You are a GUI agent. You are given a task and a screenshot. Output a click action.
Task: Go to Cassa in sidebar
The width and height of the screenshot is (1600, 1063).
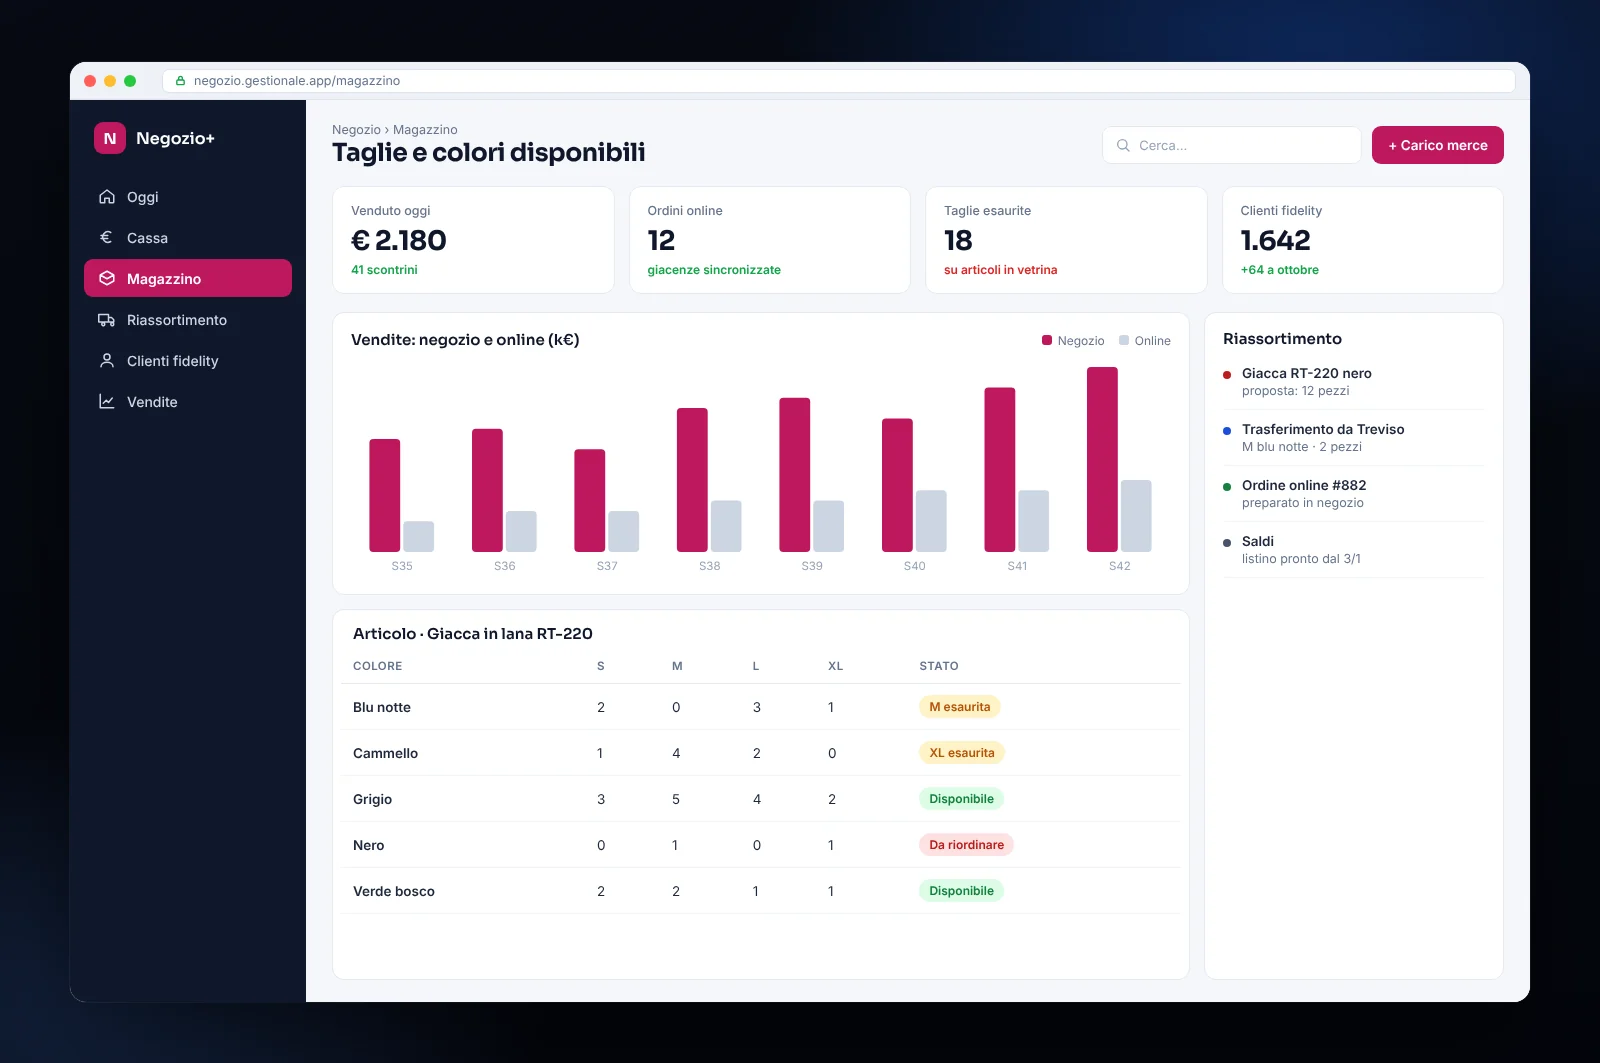pos(188,238)
